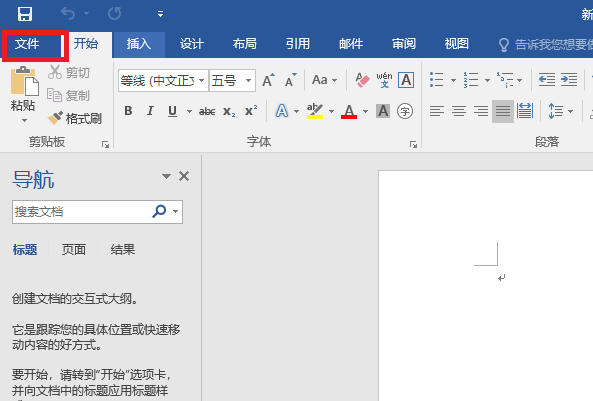Toggle Italic formatting
Image resolution: width=593 pixels, height=401 pixels.
[150, 111]
